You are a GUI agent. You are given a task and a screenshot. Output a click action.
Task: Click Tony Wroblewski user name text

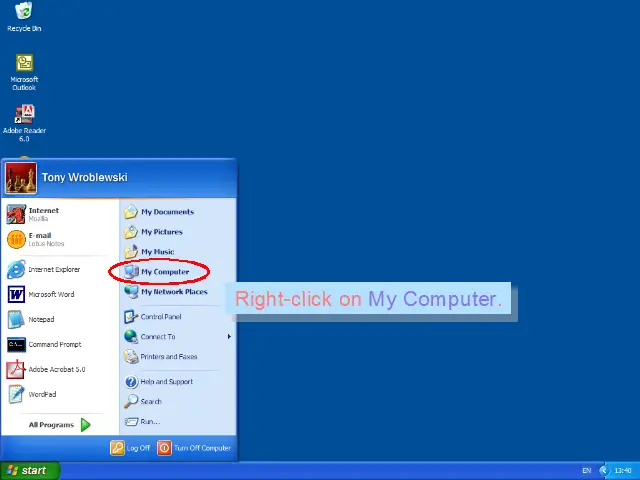[84, 177]
